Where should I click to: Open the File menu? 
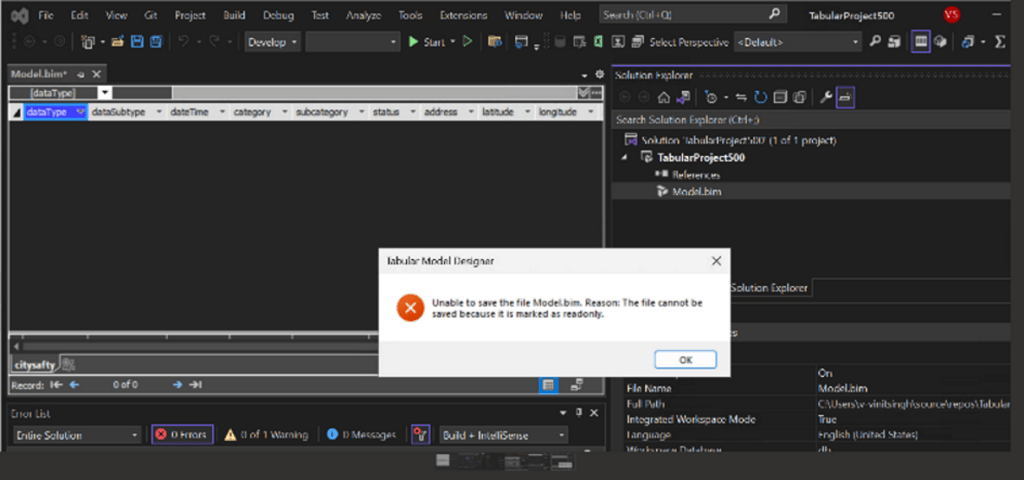click(46, 15)
